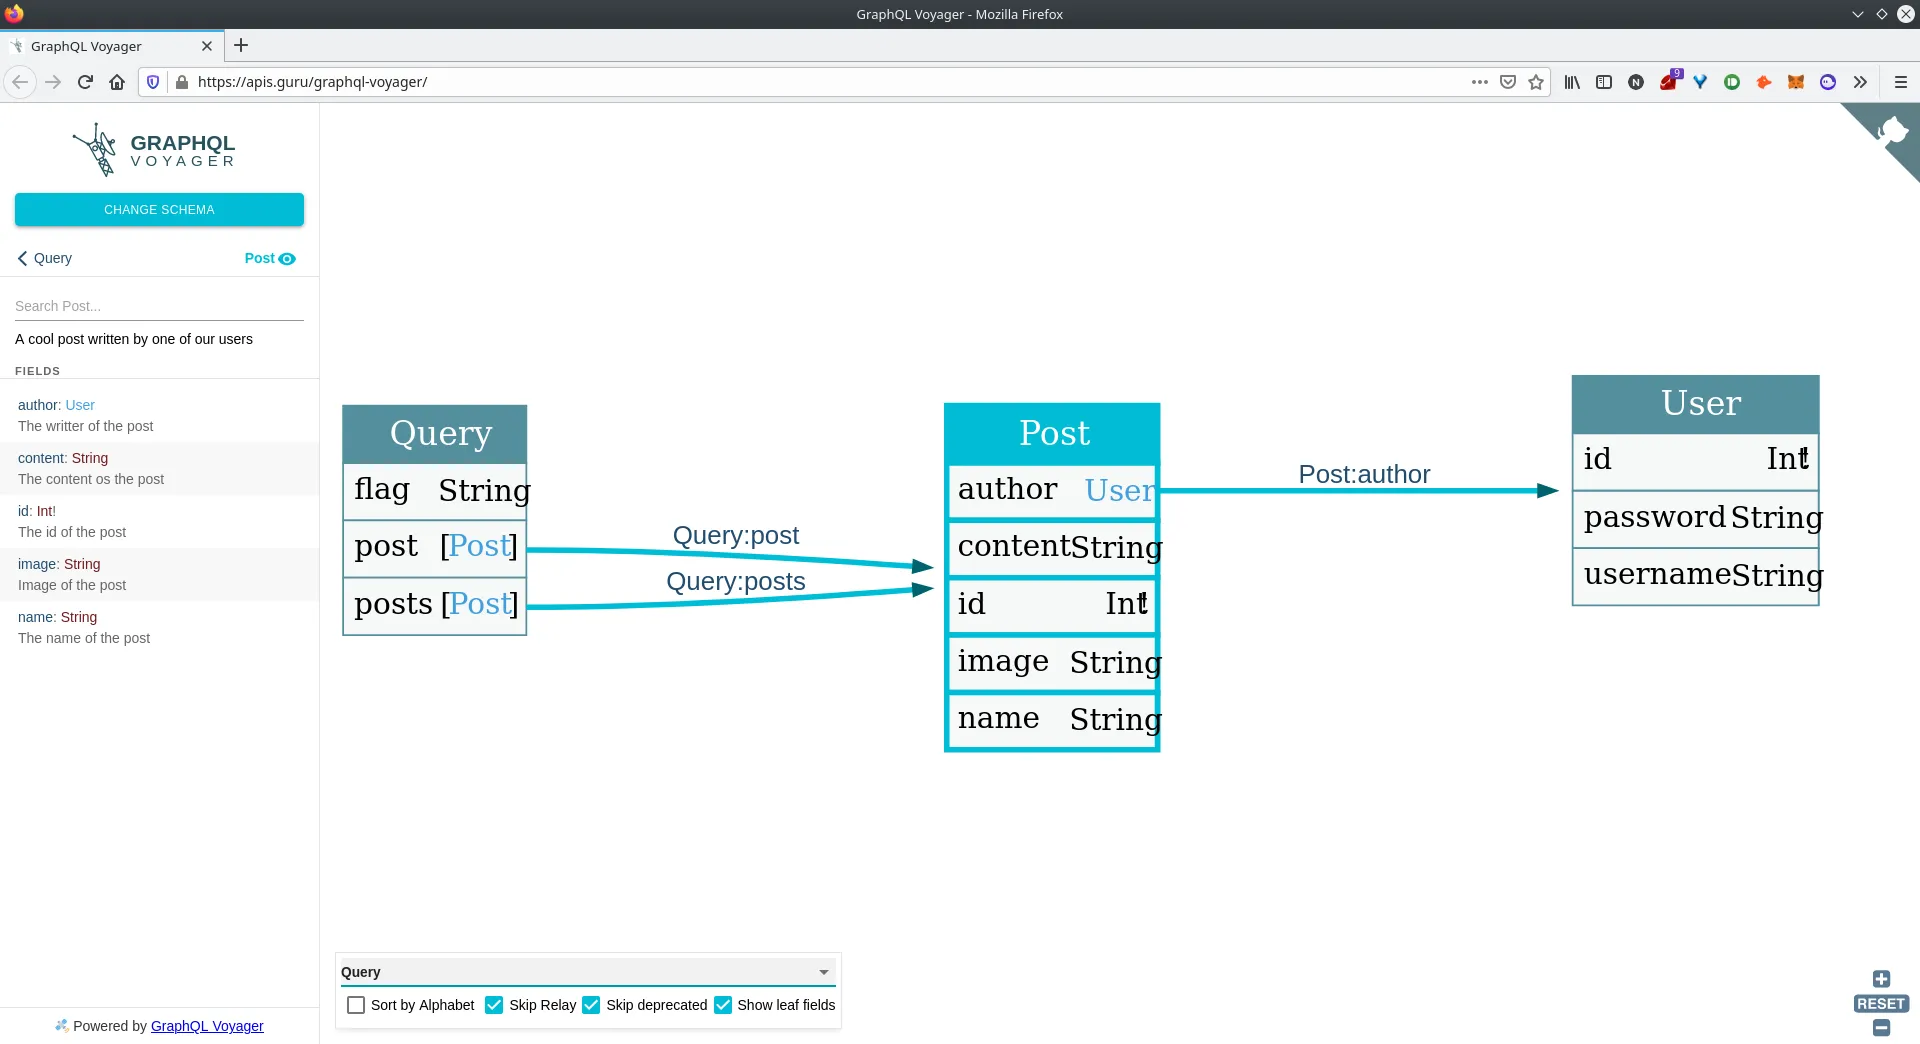Select the Query:post edge label
This screenshot has height=1044, width=1920.
point(736,535)
